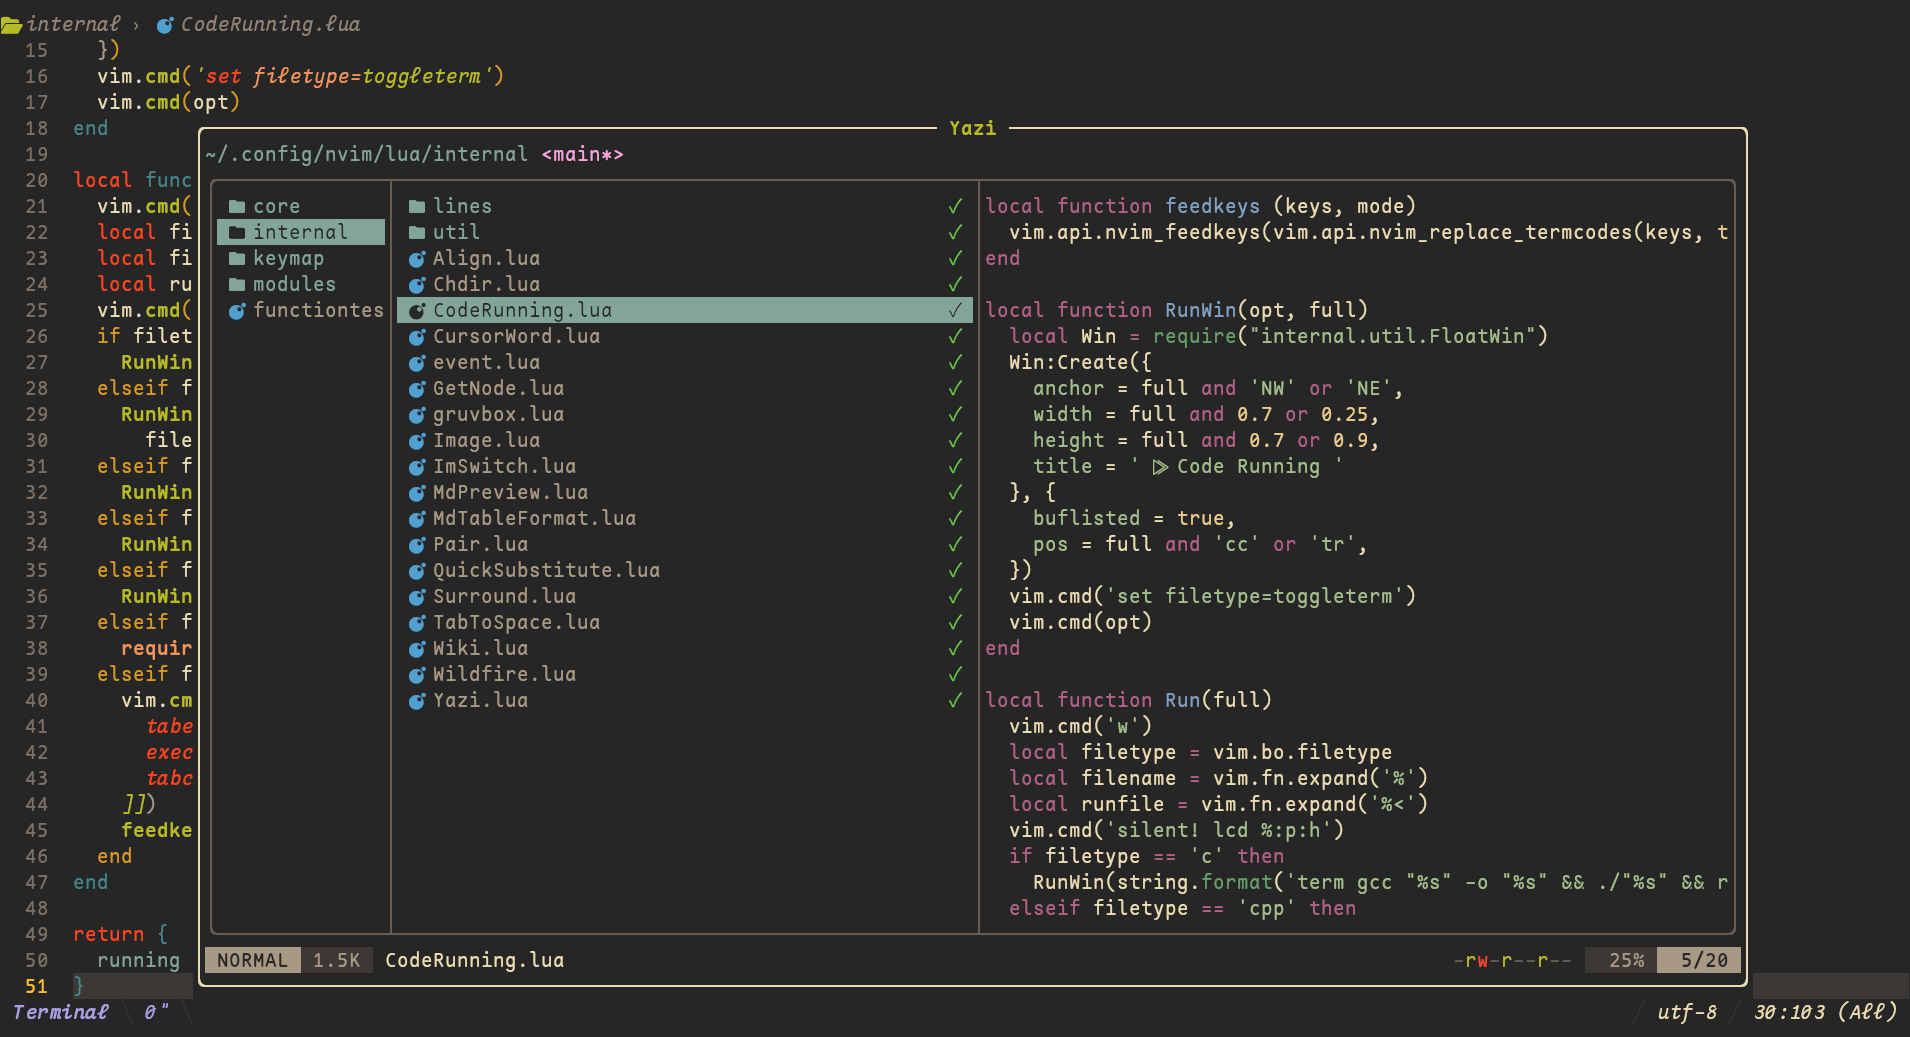Screen dimensions: 1910x1037
Task: Click the 5/20 file counter
Action: click(1699, 960)
